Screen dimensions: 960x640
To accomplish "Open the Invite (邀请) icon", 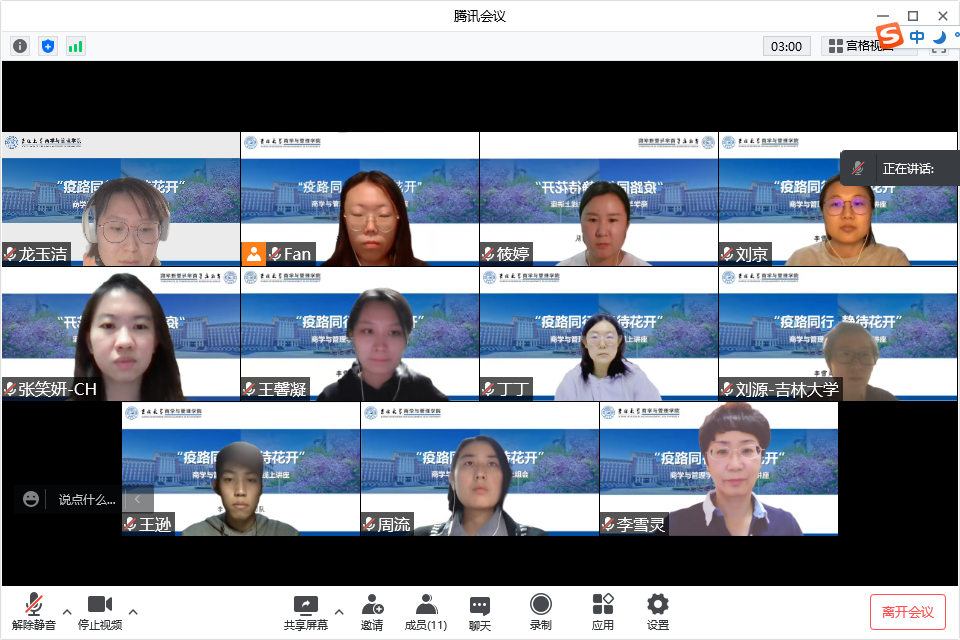I will pyautogui.click(x=372, y=611).
